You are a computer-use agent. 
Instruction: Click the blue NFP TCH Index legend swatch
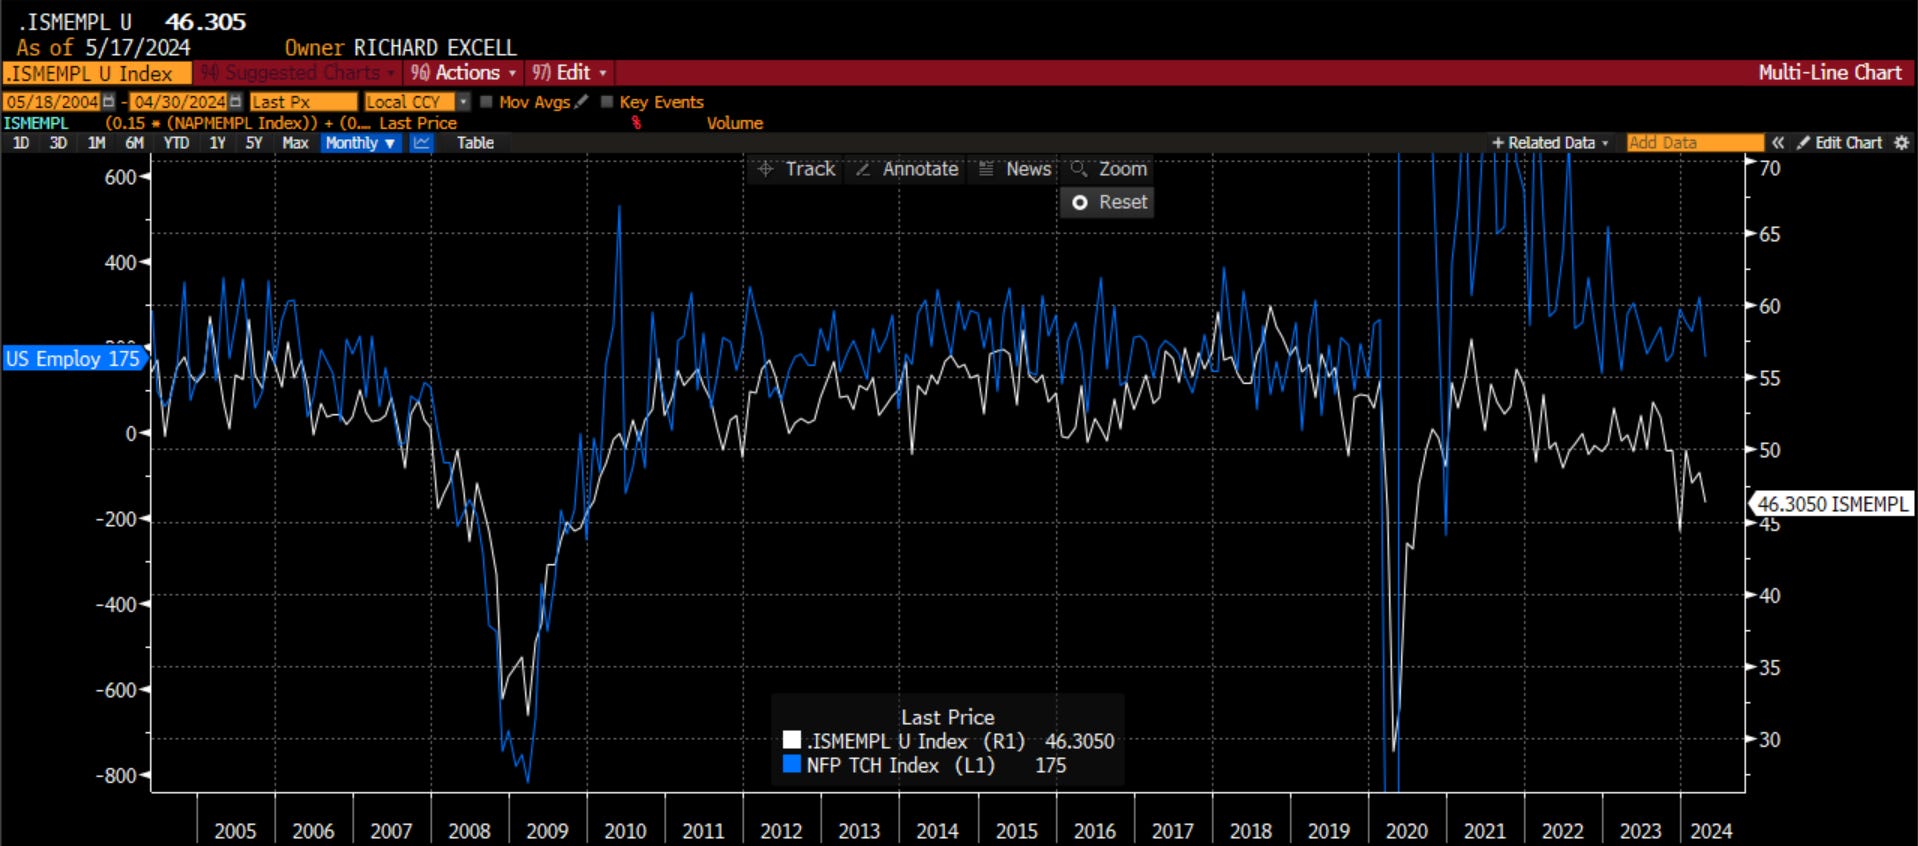[792, 764]
